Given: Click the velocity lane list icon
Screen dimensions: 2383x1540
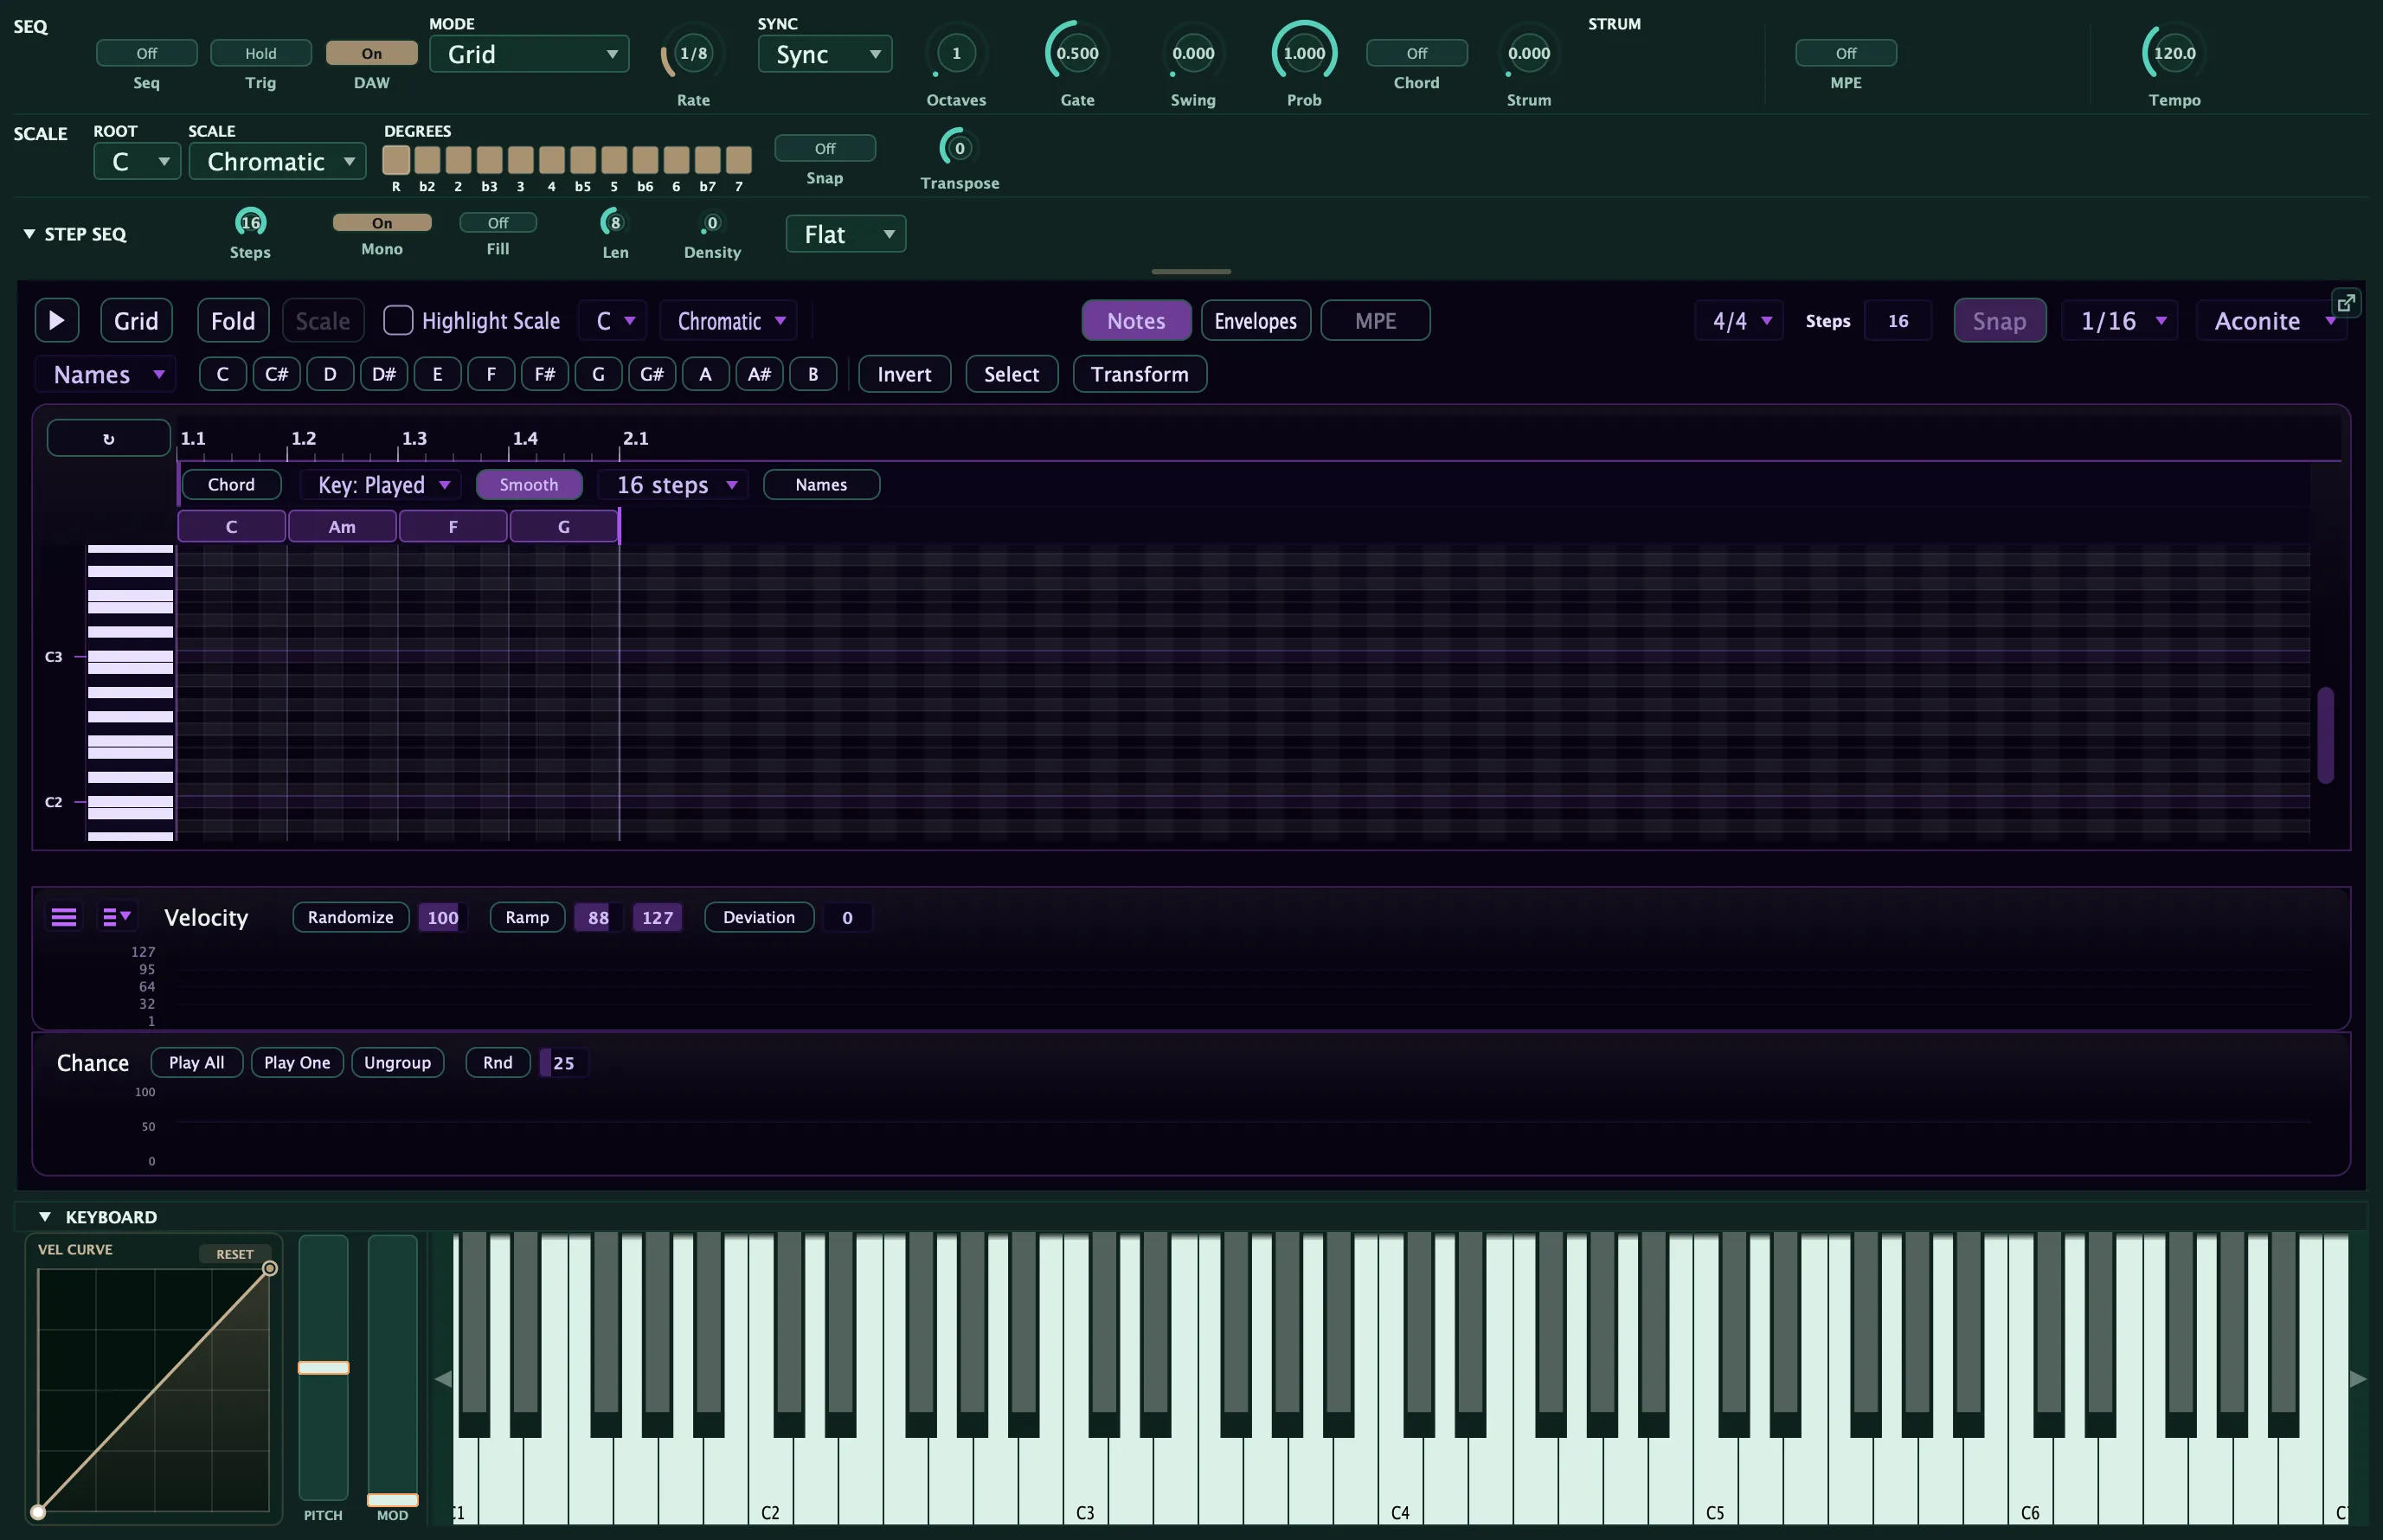Looking at the screenshot, I should [64, 917].
